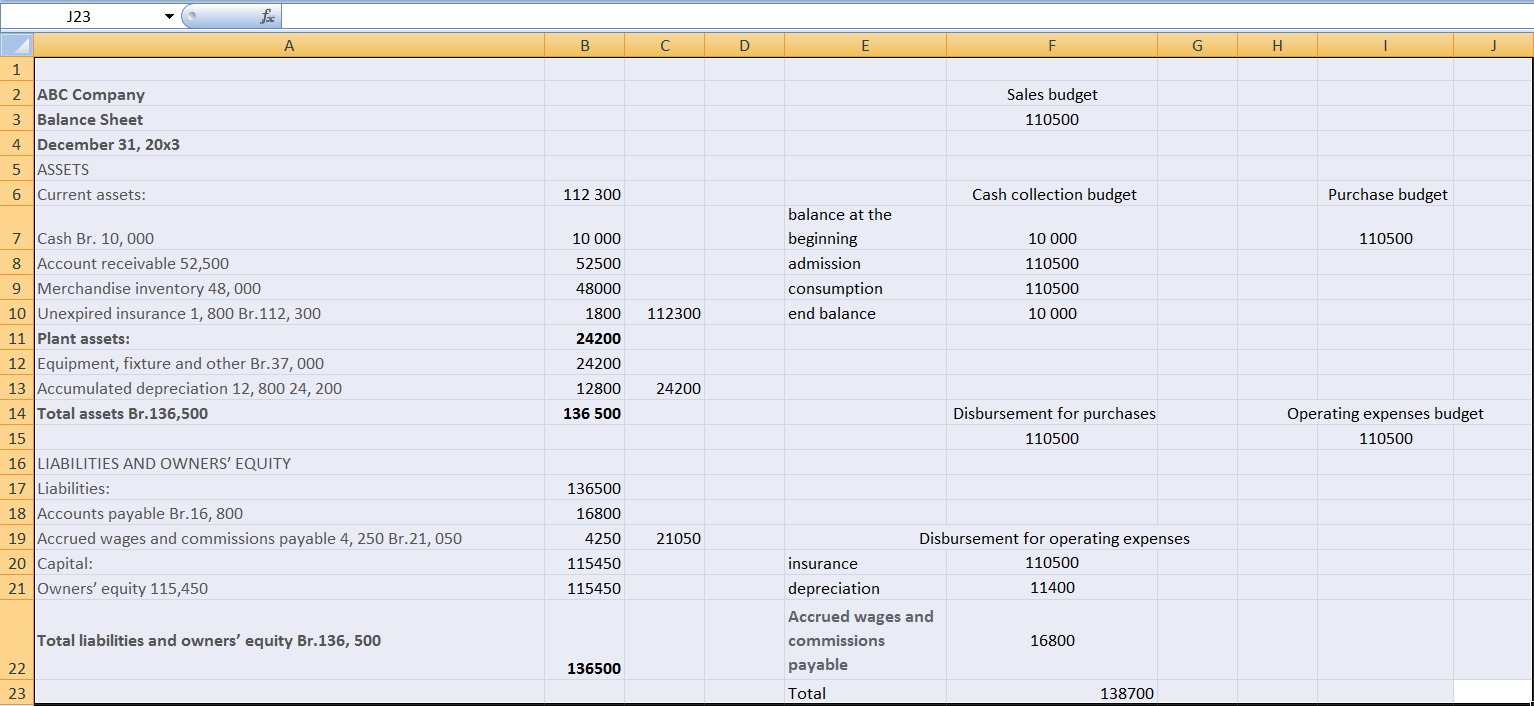1534x706 pixels.
Task: Open the Name Box dropdown arrow
Action: (169, 17)
